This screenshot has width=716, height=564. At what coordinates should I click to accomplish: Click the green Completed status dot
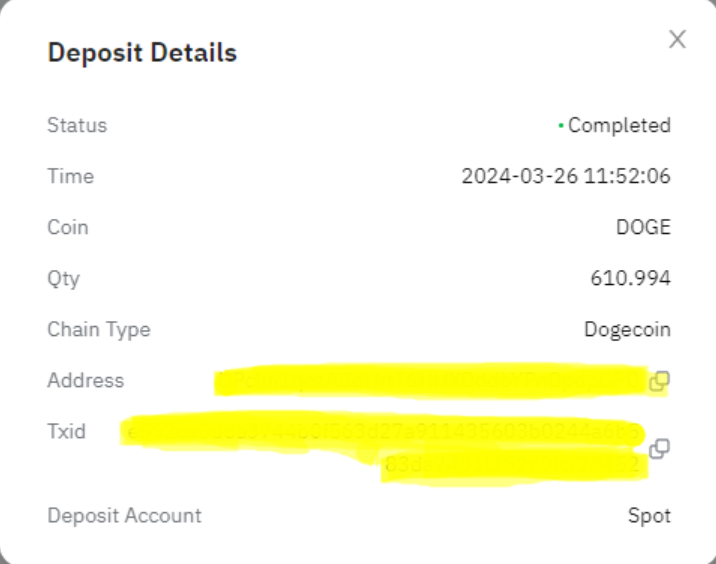[561, 126]
